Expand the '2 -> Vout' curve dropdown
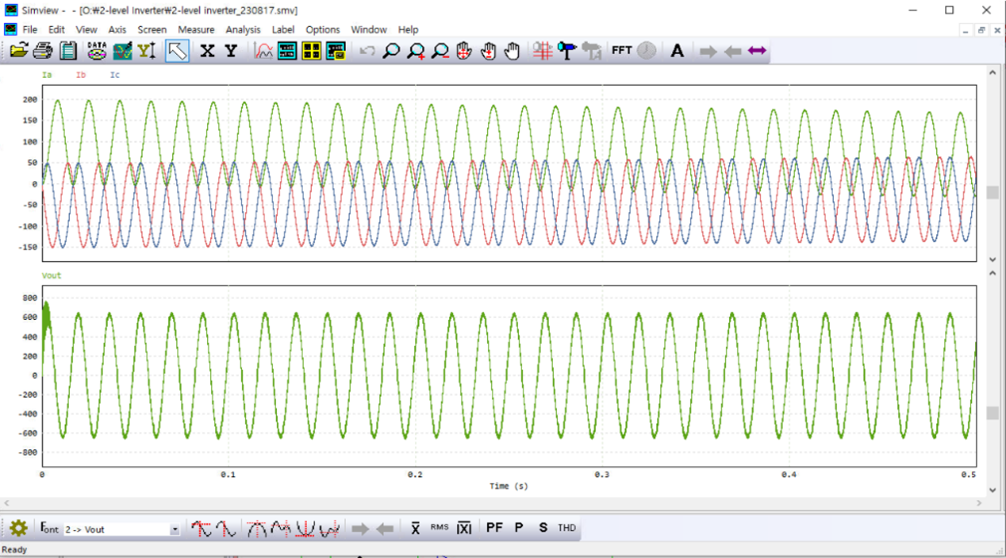The height and width of the screenshot is (558, 1006). (x=175, y=529)
